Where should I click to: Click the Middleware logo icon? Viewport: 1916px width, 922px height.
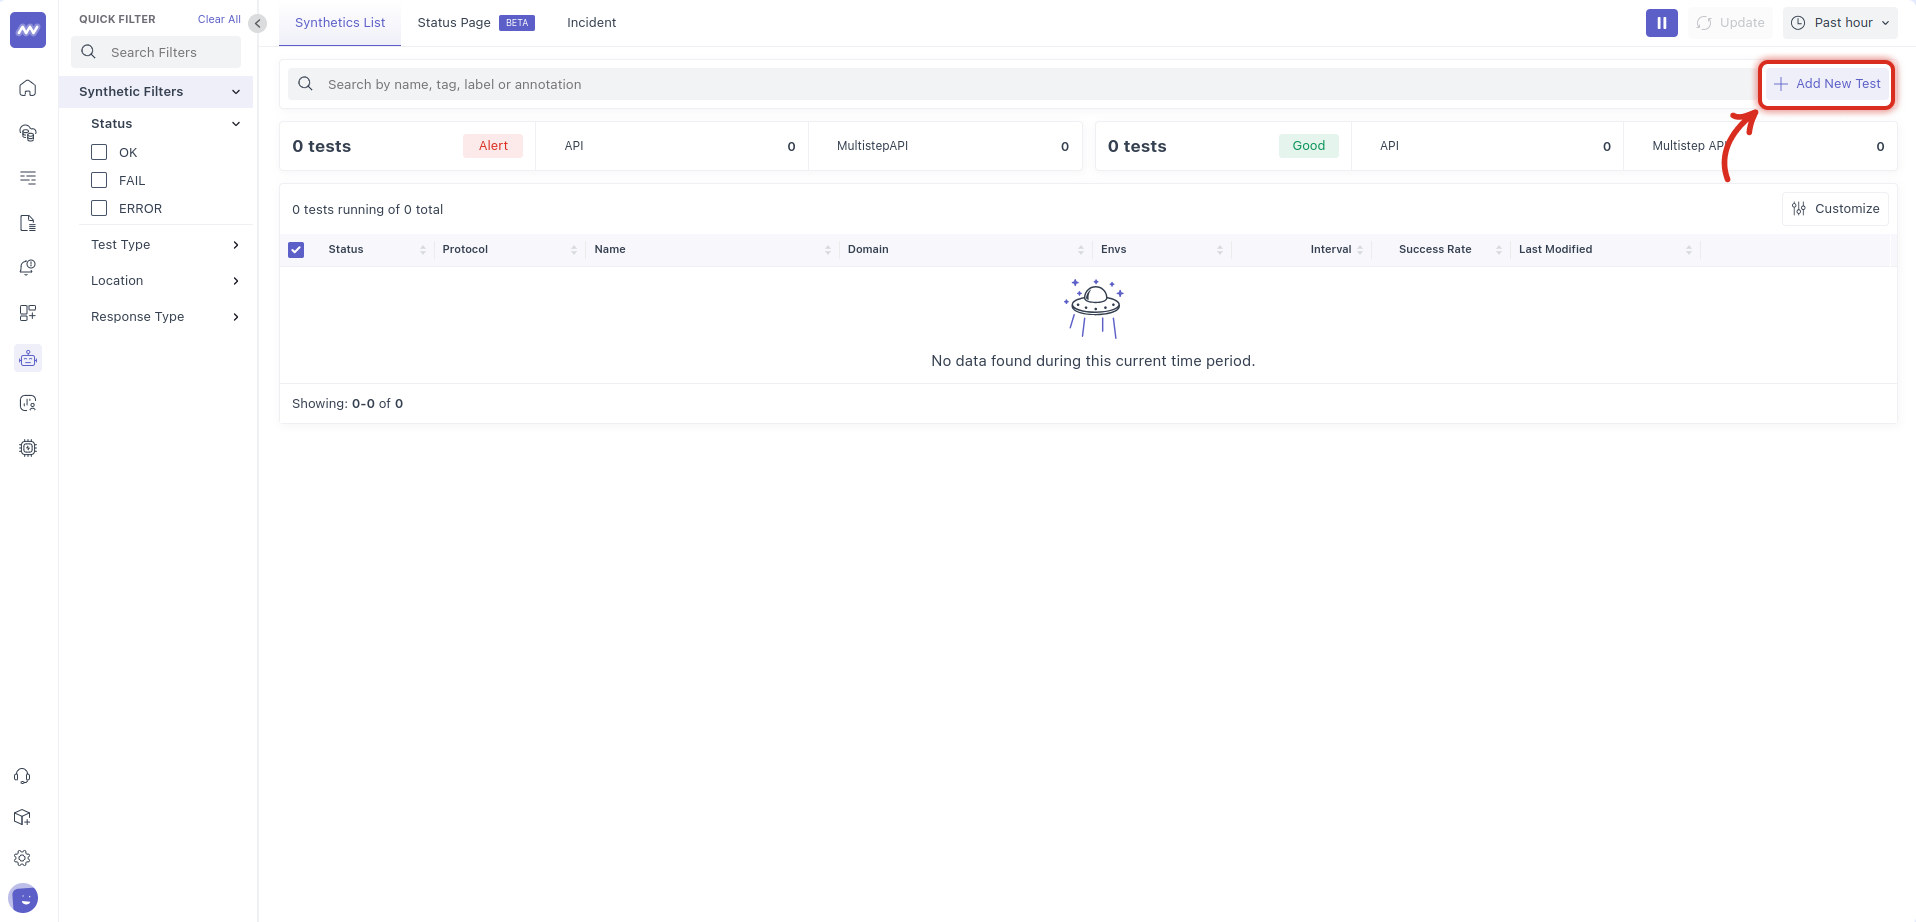[28, 30]
